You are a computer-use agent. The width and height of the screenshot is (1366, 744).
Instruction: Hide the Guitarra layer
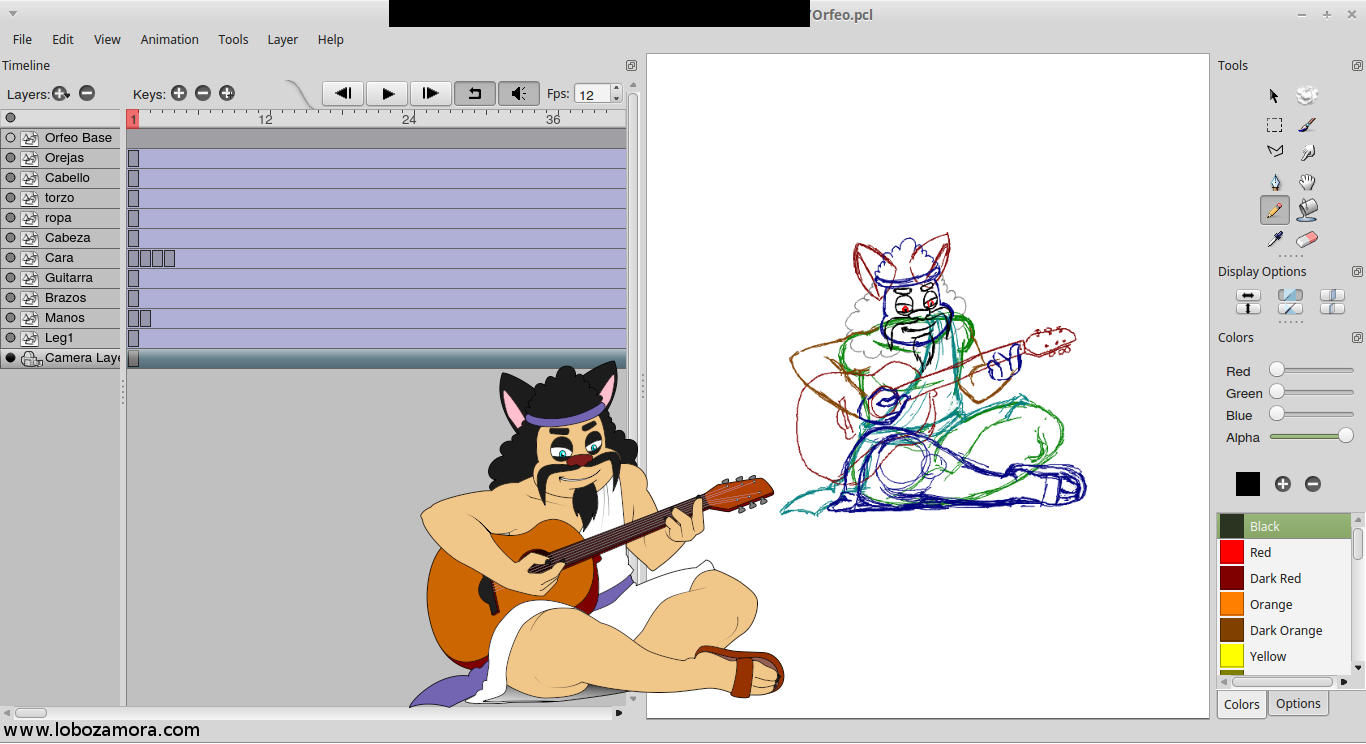11,278
